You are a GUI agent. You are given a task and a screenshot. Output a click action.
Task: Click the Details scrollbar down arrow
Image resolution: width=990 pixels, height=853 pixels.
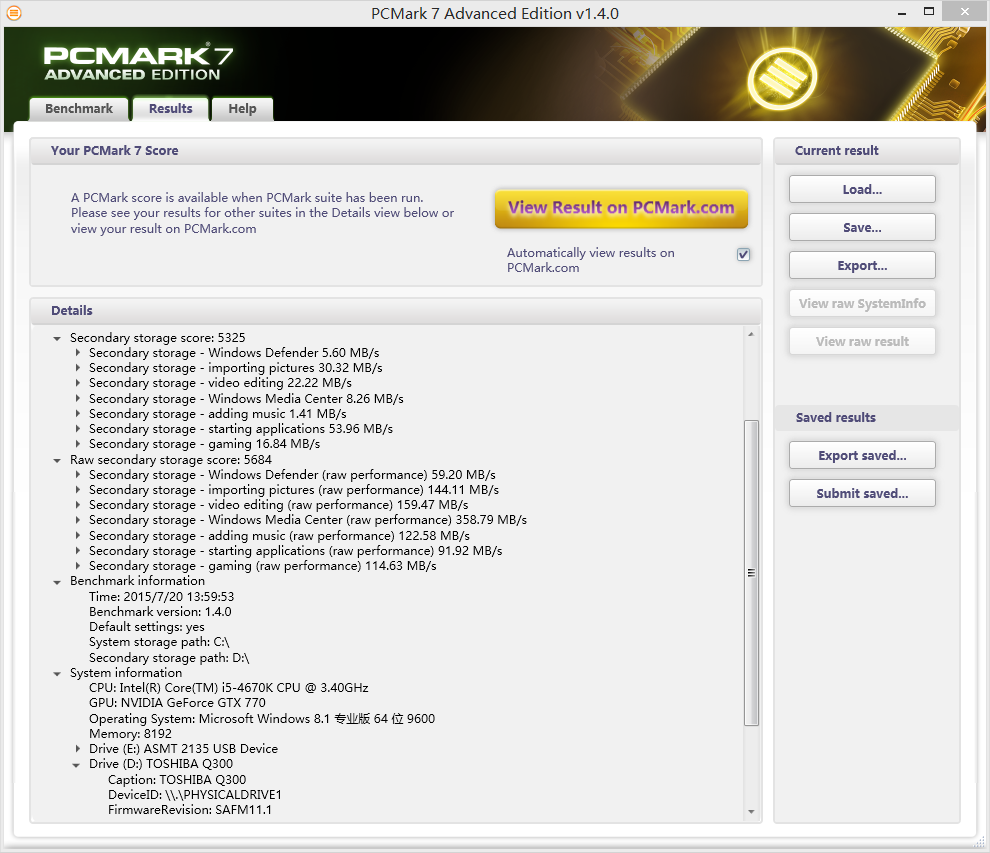[751, 812]
